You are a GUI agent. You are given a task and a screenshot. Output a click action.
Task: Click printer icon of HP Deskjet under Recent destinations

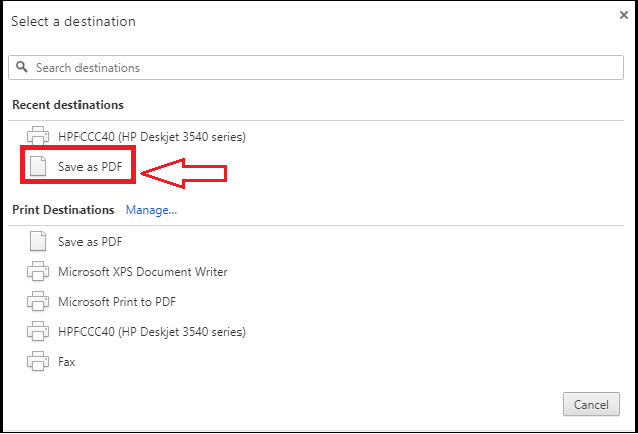click(x=38, y=136)
